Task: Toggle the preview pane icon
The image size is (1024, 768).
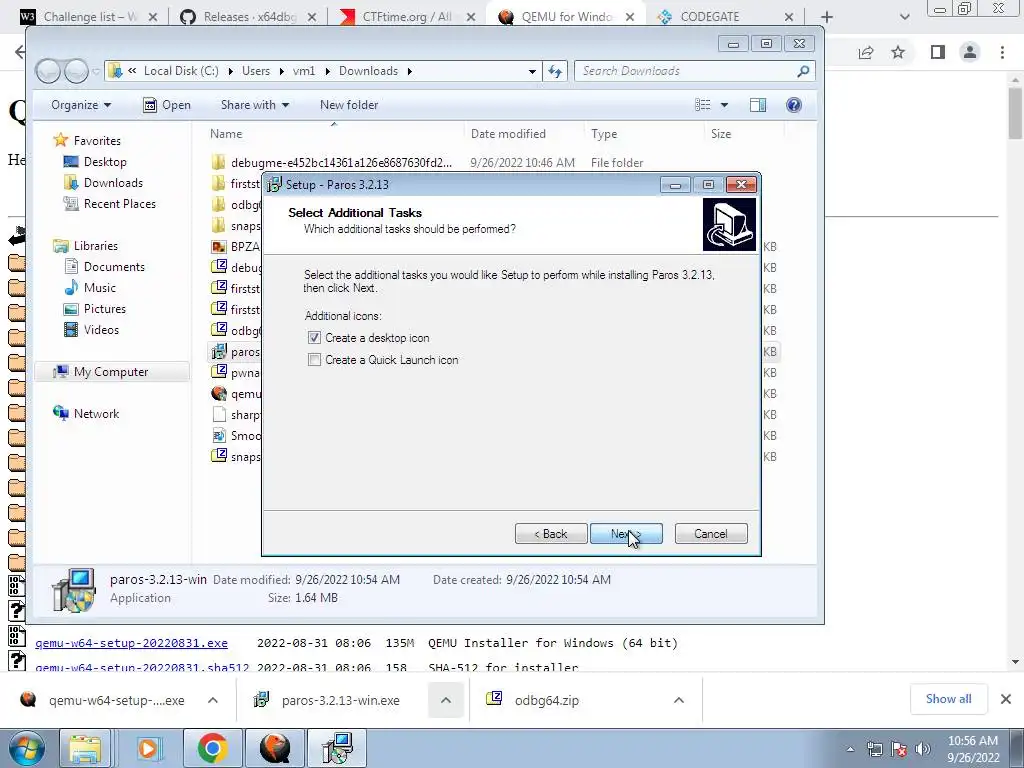Action: point(758,105)
